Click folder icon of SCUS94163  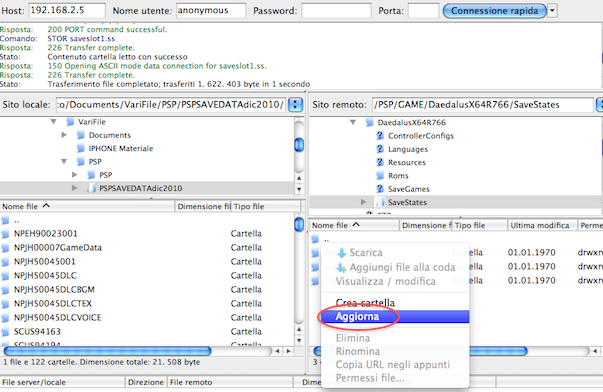coord(5,332)
